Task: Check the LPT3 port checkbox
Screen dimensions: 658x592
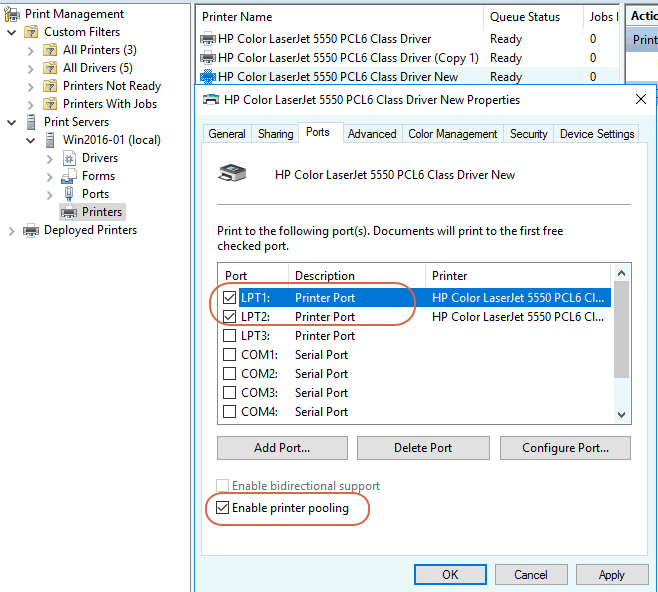Action: (x=230, y=336)
